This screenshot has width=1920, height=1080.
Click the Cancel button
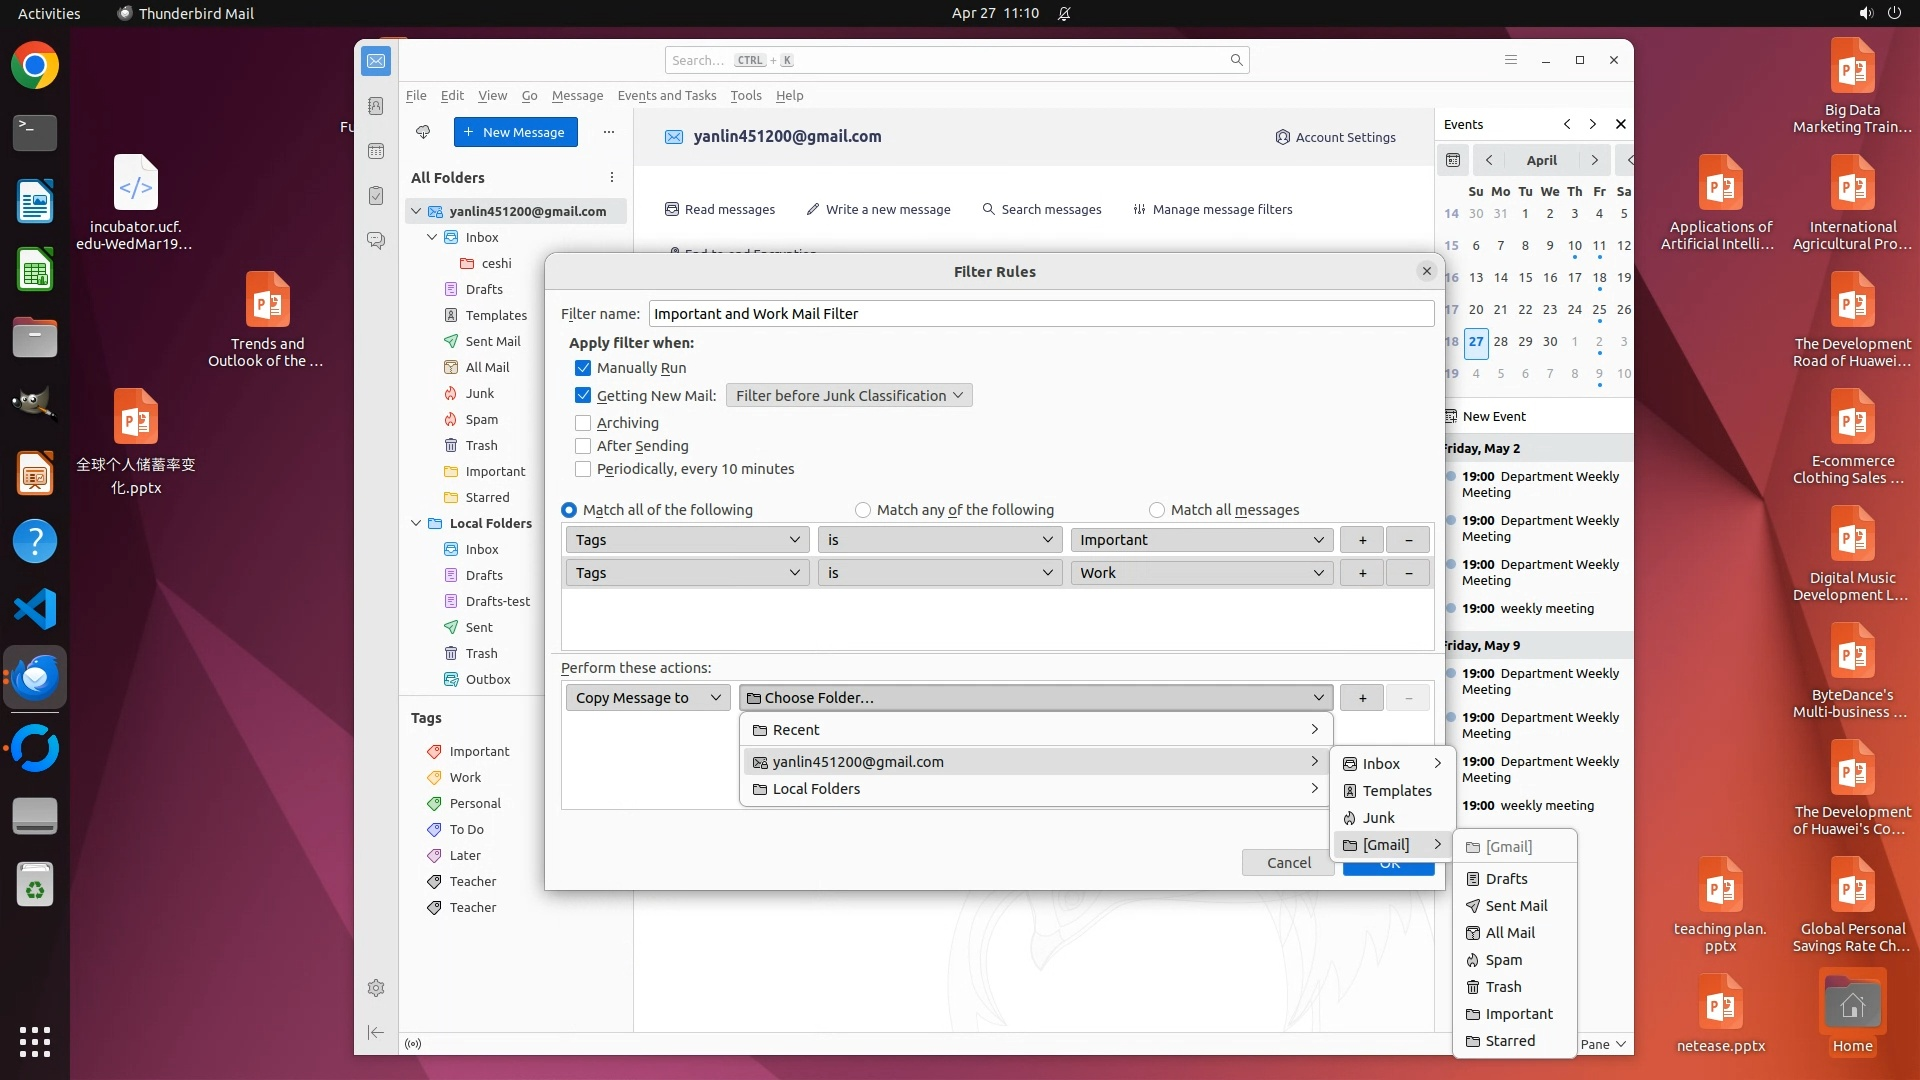pyautogui.click(x=1288, y=863)
